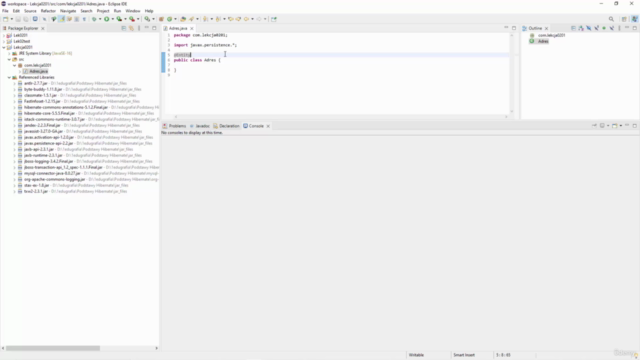Click the Next Annotation toolbar icon
Image resolution: width=640 pixels, height=360 pixels.
click(205, 19)
